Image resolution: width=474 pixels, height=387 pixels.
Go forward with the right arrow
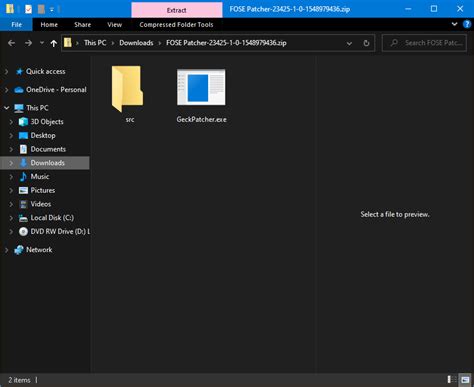point(29,43)
